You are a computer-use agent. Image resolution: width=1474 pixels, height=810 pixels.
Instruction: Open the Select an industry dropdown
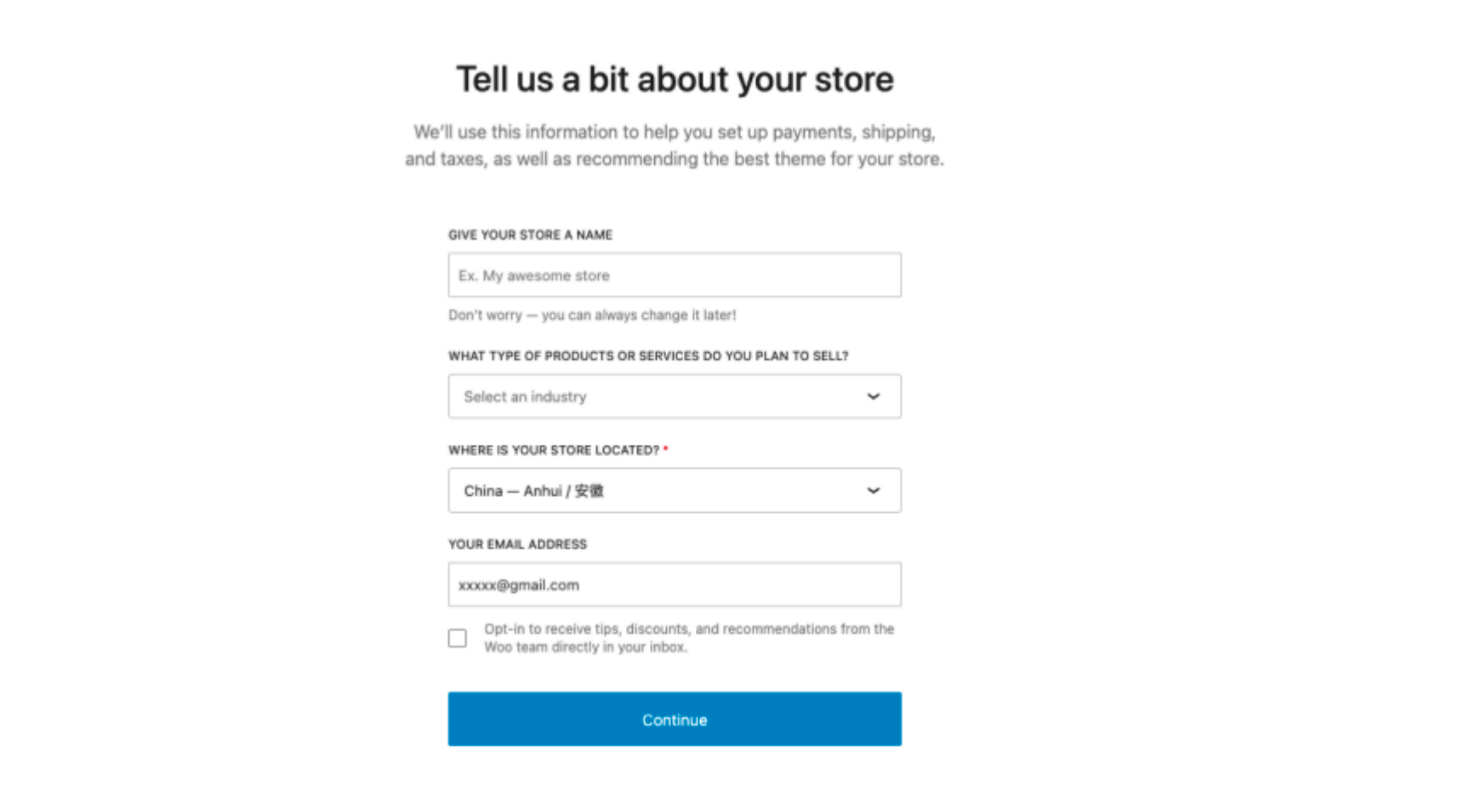[674, 397]
